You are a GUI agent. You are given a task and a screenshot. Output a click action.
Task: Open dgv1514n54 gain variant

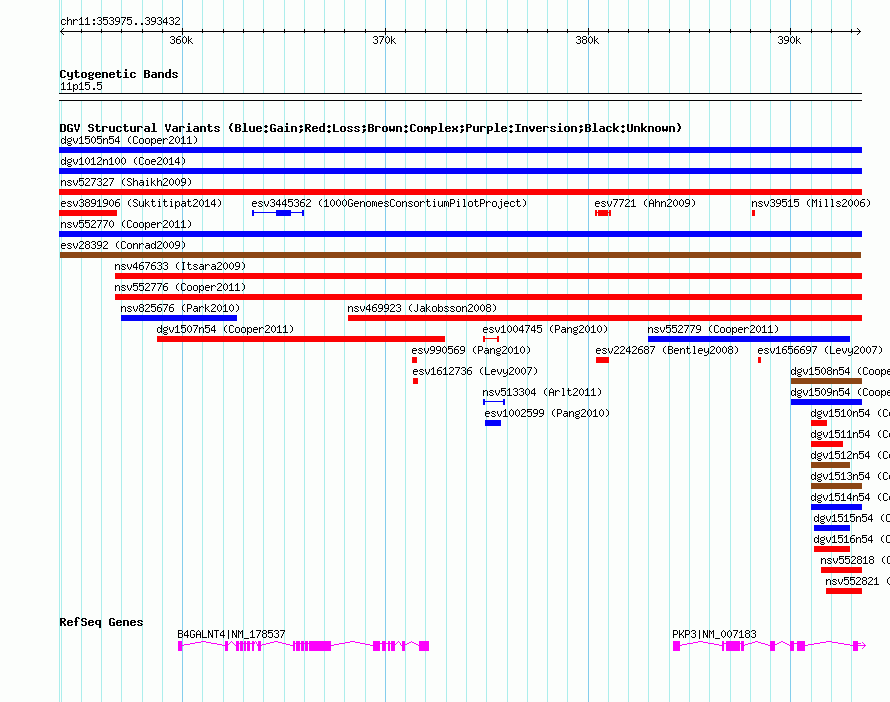(837, 507)
